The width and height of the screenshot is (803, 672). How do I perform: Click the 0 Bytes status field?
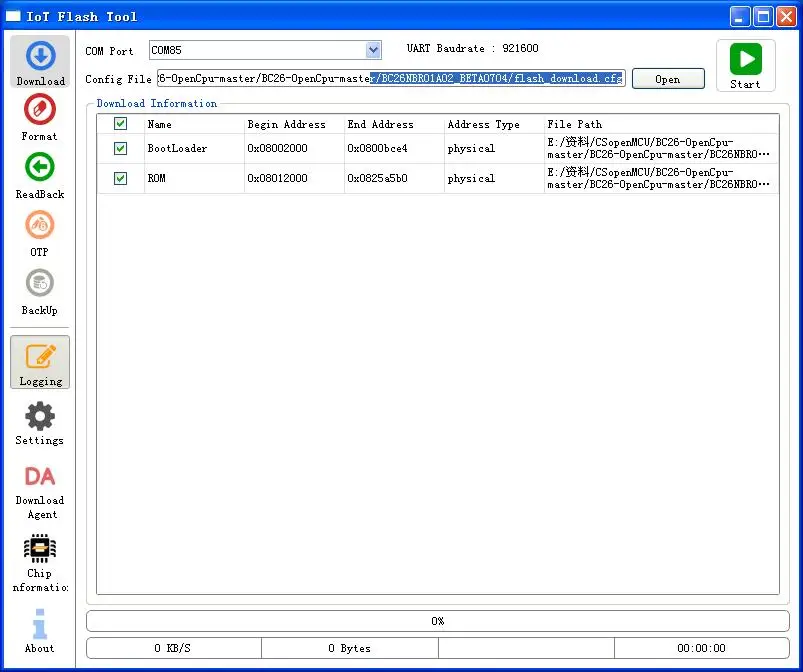click(350, 648)
